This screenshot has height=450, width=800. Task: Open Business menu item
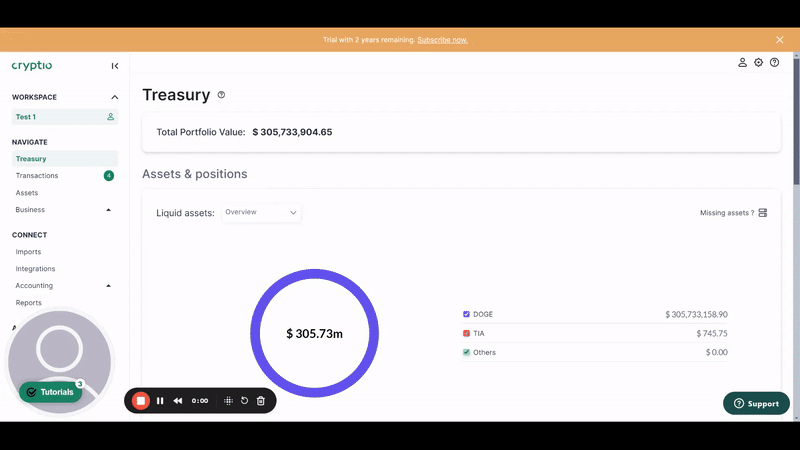[x=30, y=210]
